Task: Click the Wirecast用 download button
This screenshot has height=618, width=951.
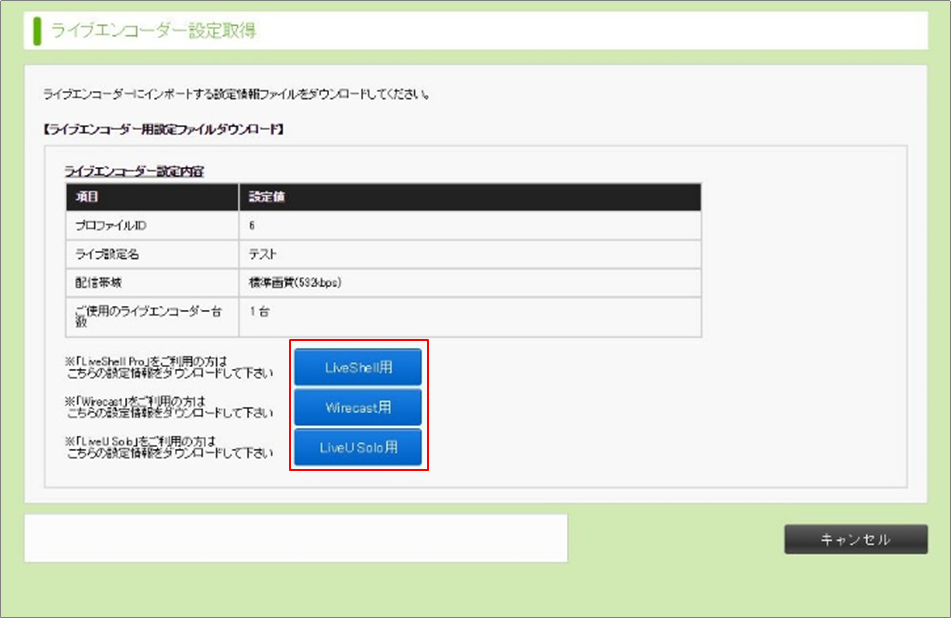Action: click(x=358, y=407)
